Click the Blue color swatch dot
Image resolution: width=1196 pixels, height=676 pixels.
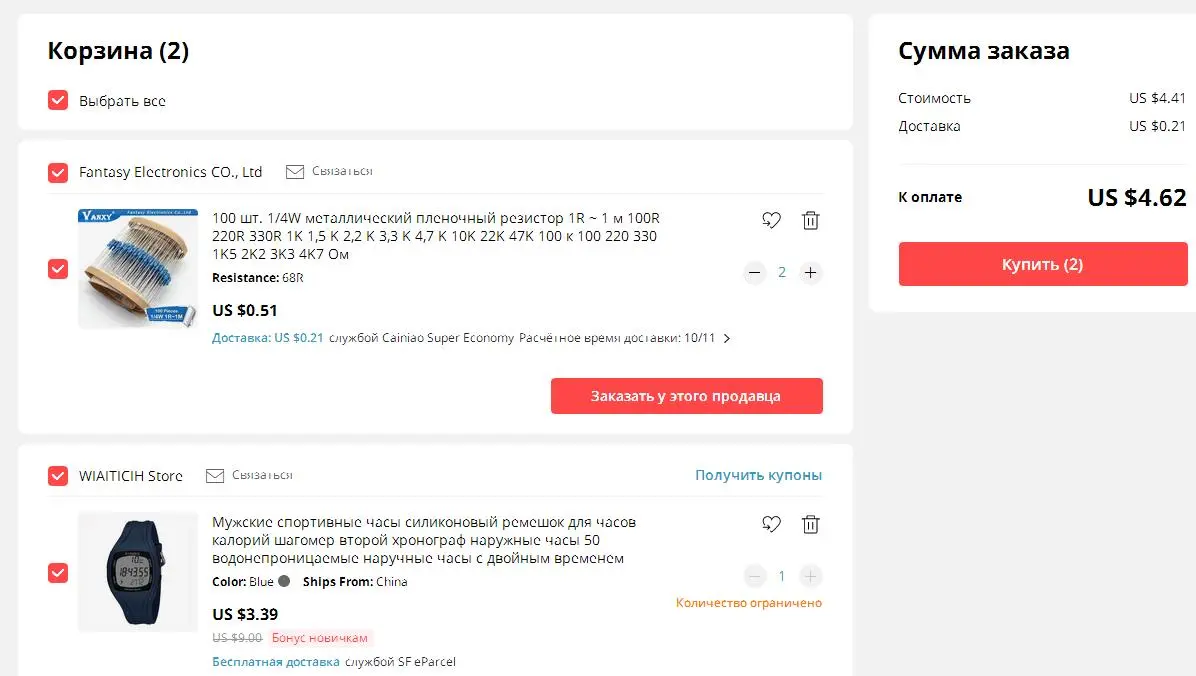click(x=285, y=581)
